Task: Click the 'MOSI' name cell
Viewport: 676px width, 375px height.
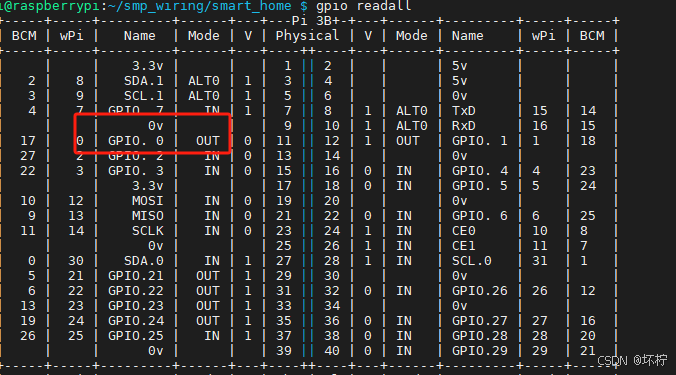Action: 147,201
